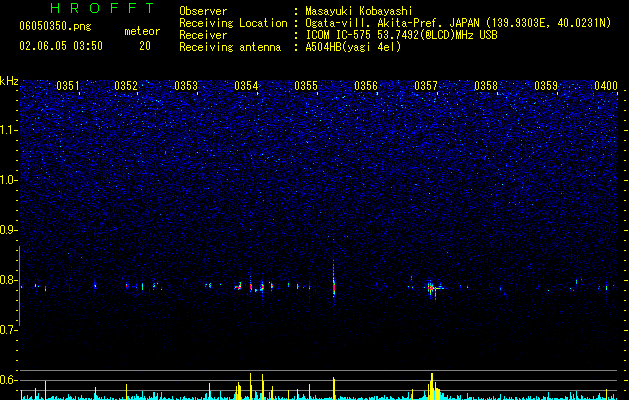Click the 0400 time marker
Viewport: 629px width, 400px height.
coord(606,86)
